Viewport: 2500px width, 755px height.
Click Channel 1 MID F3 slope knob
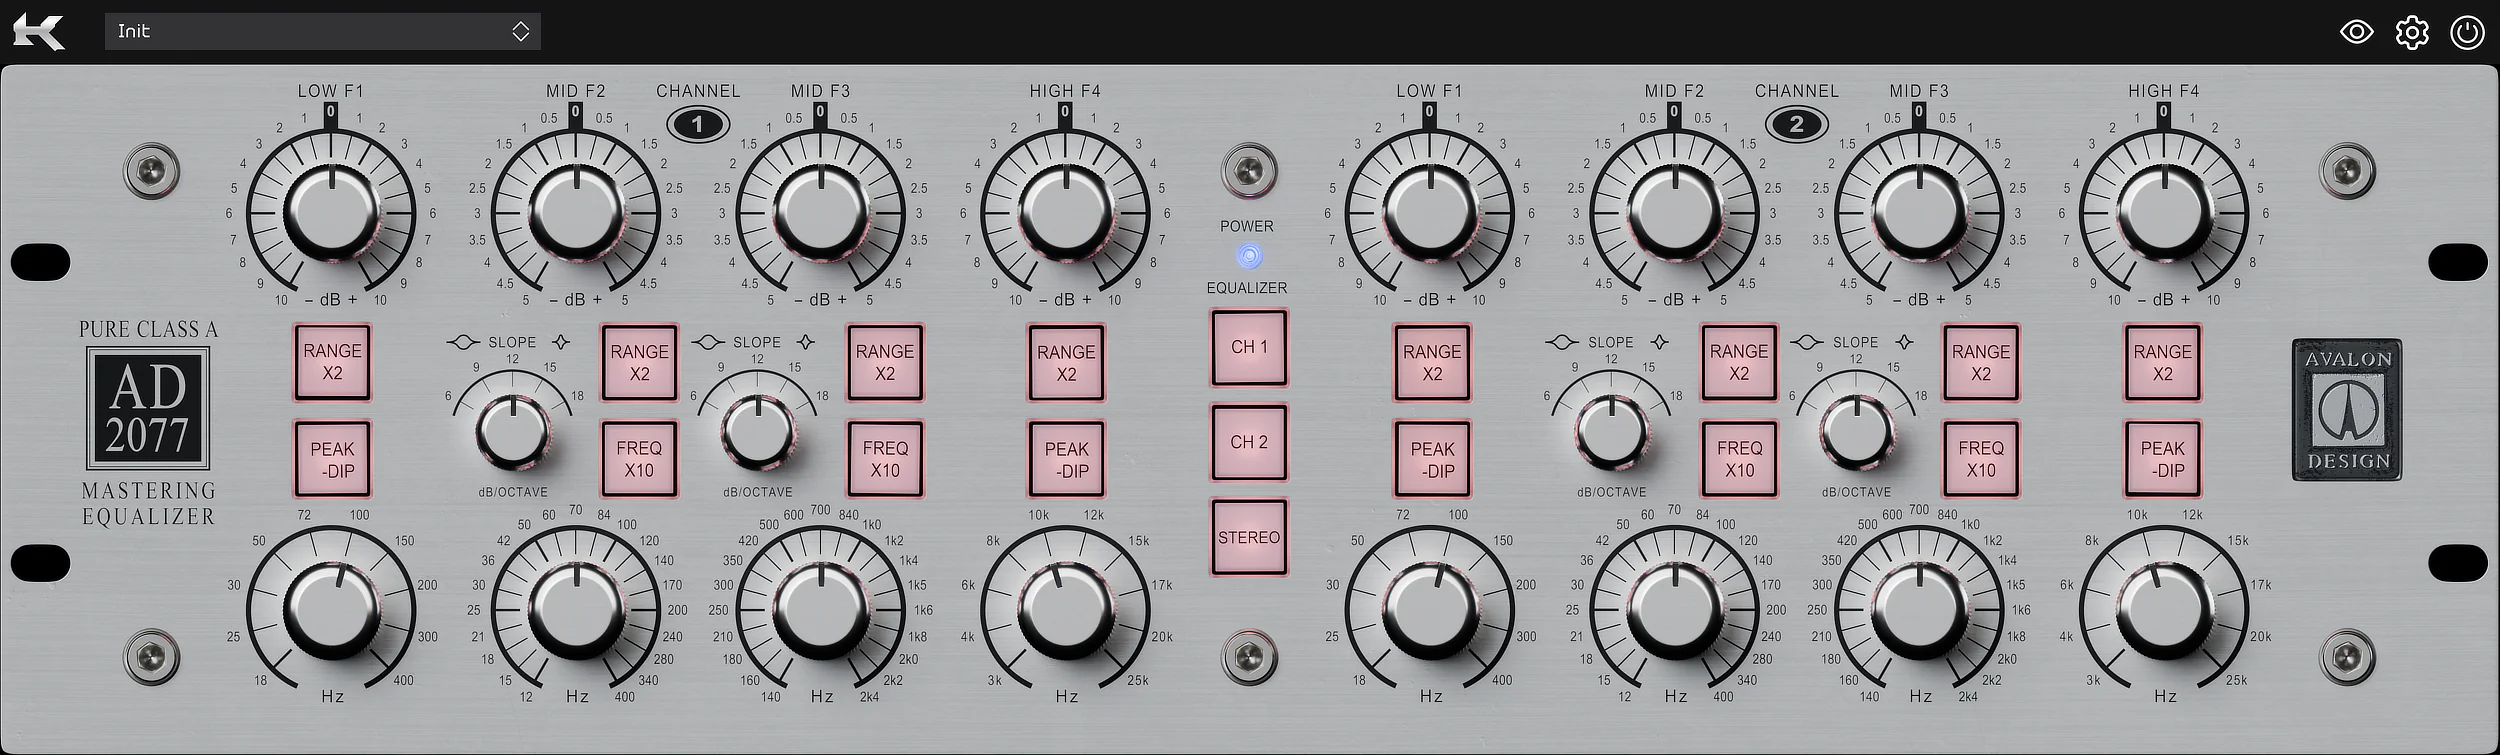[x=757, y=430]
